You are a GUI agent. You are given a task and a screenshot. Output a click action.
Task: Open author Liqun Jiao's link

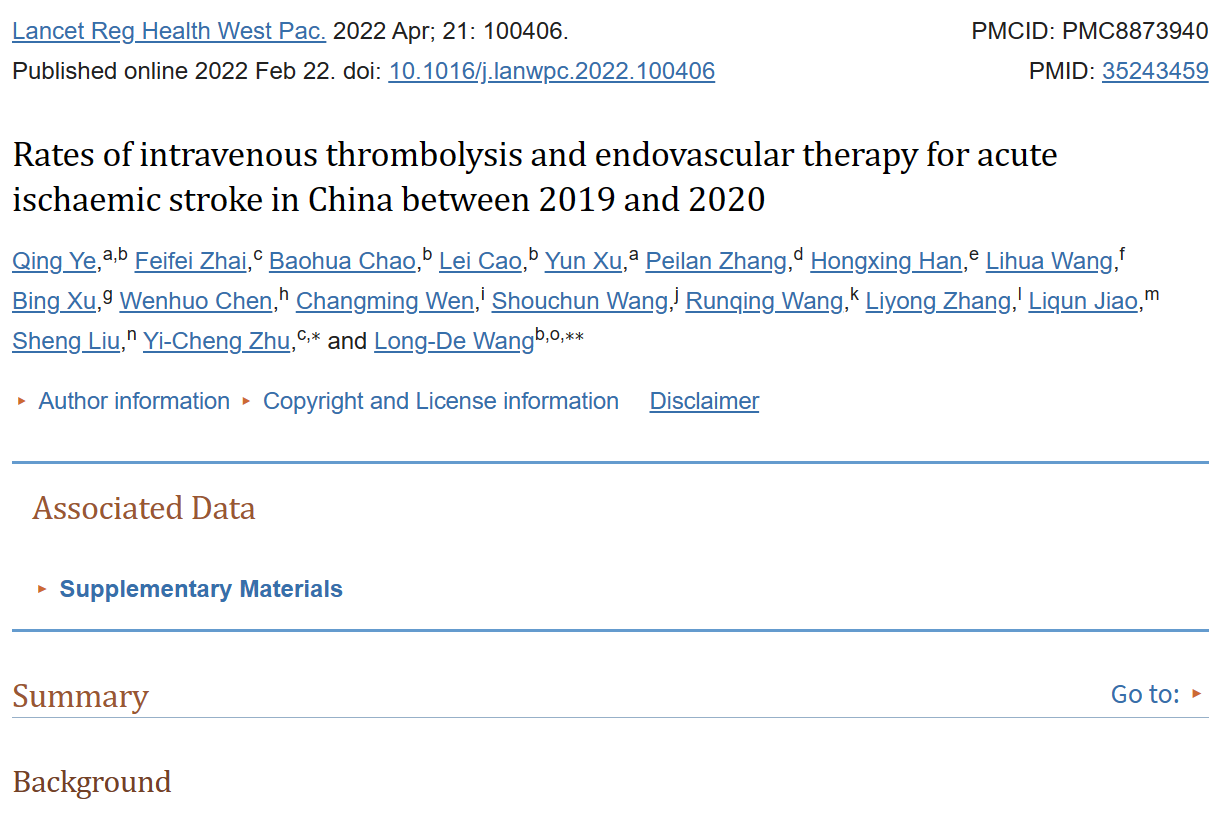tap(1083, 301)
